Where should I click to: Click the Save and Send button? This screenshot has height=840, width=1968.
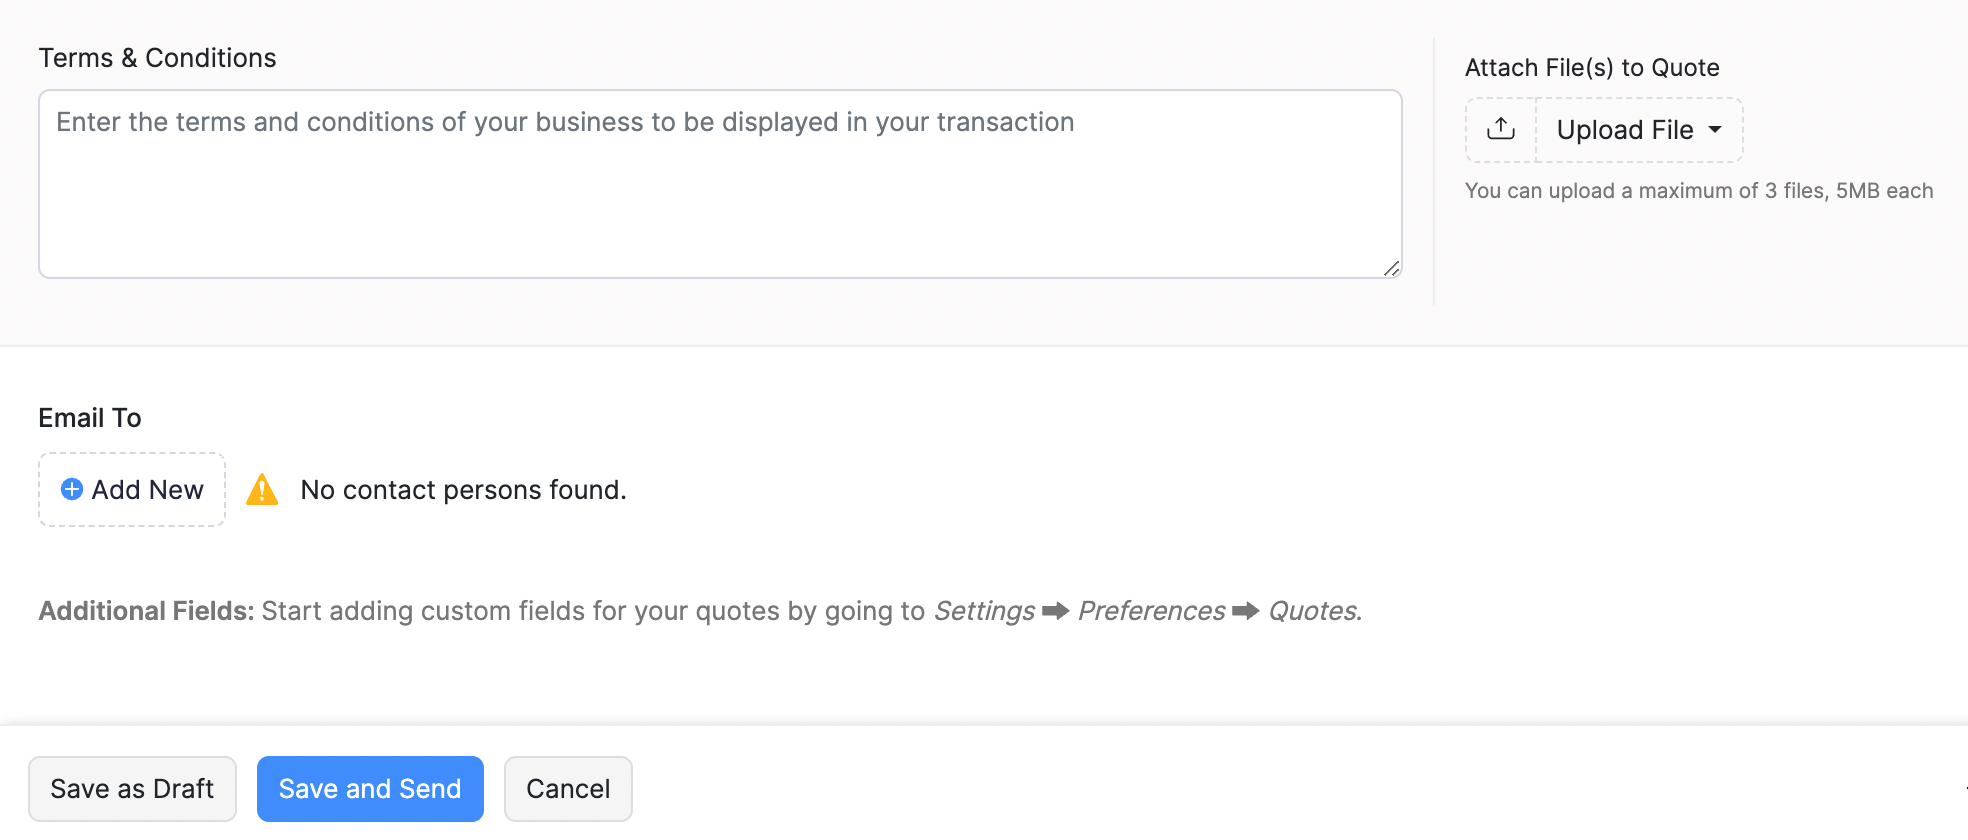(x=370, y=789)
